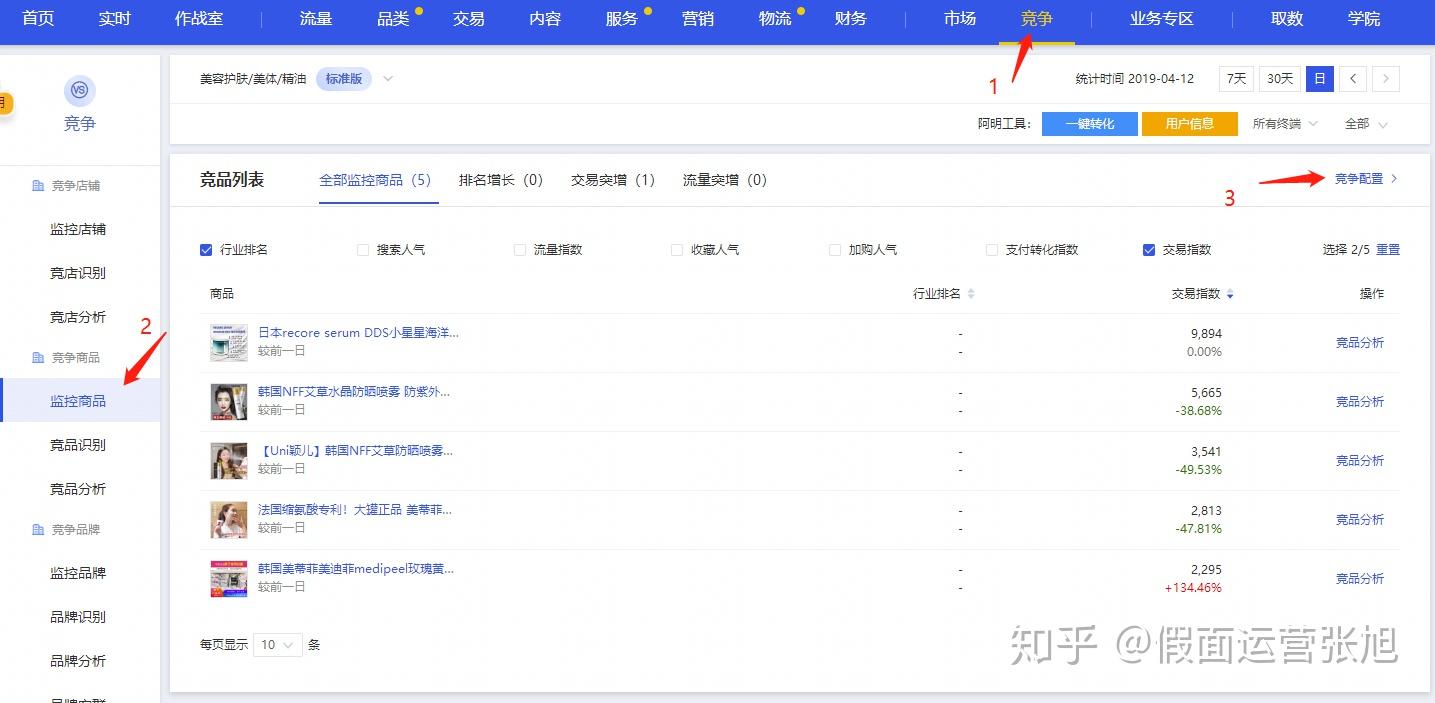Check the 支付转化指数 checkbox
Image resolution: width=1435 pixels, height=703 pixels.
pos(992,250)
